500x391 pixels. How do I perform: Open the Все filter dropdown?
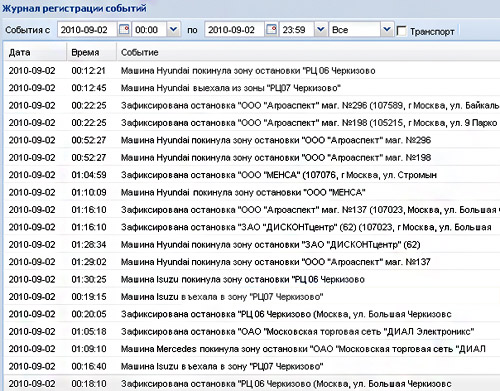pyautogui.click(x=387, y=29)
